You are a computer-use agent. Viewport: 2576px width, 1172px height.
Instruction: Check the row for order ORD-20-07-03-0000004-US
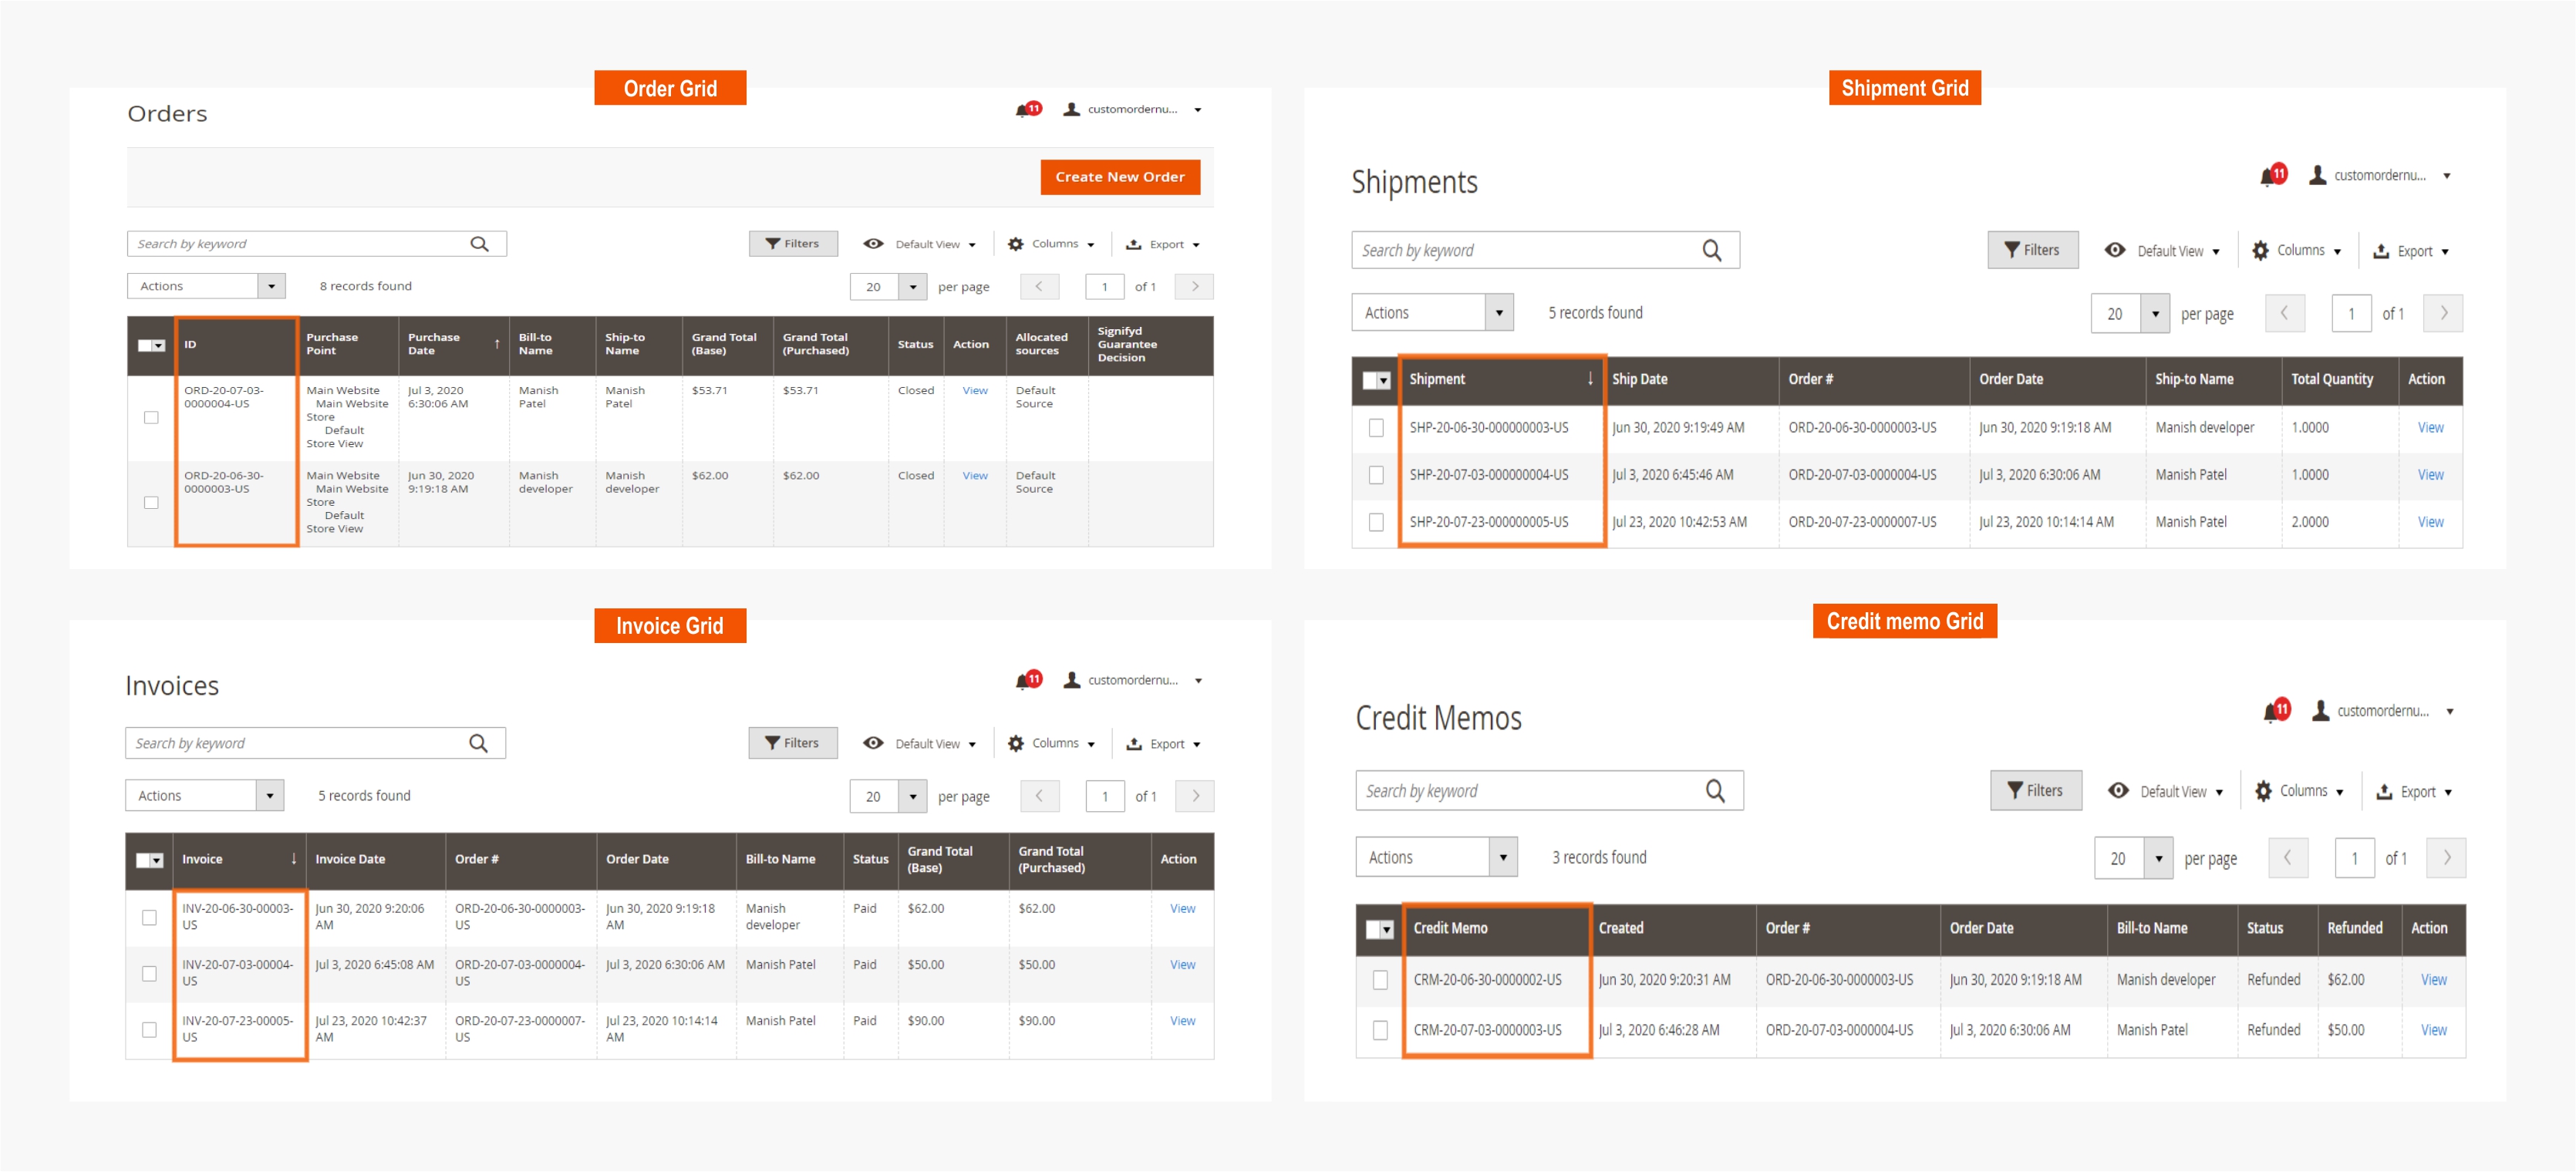point(151,417)
